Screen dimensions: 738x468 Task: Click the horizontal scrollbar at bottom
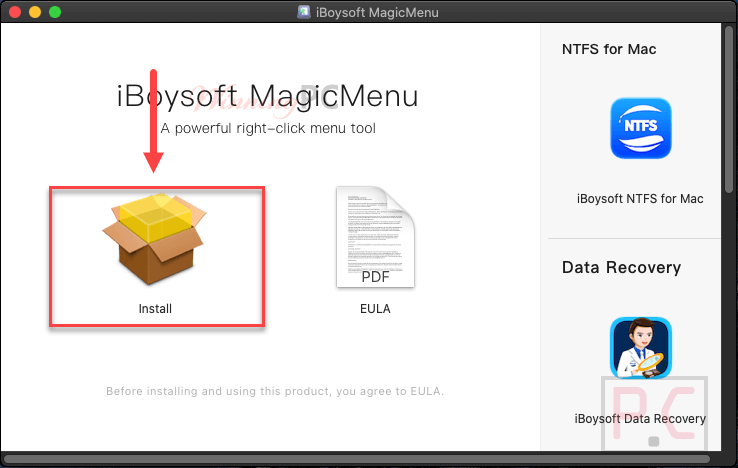coord(356,459)
